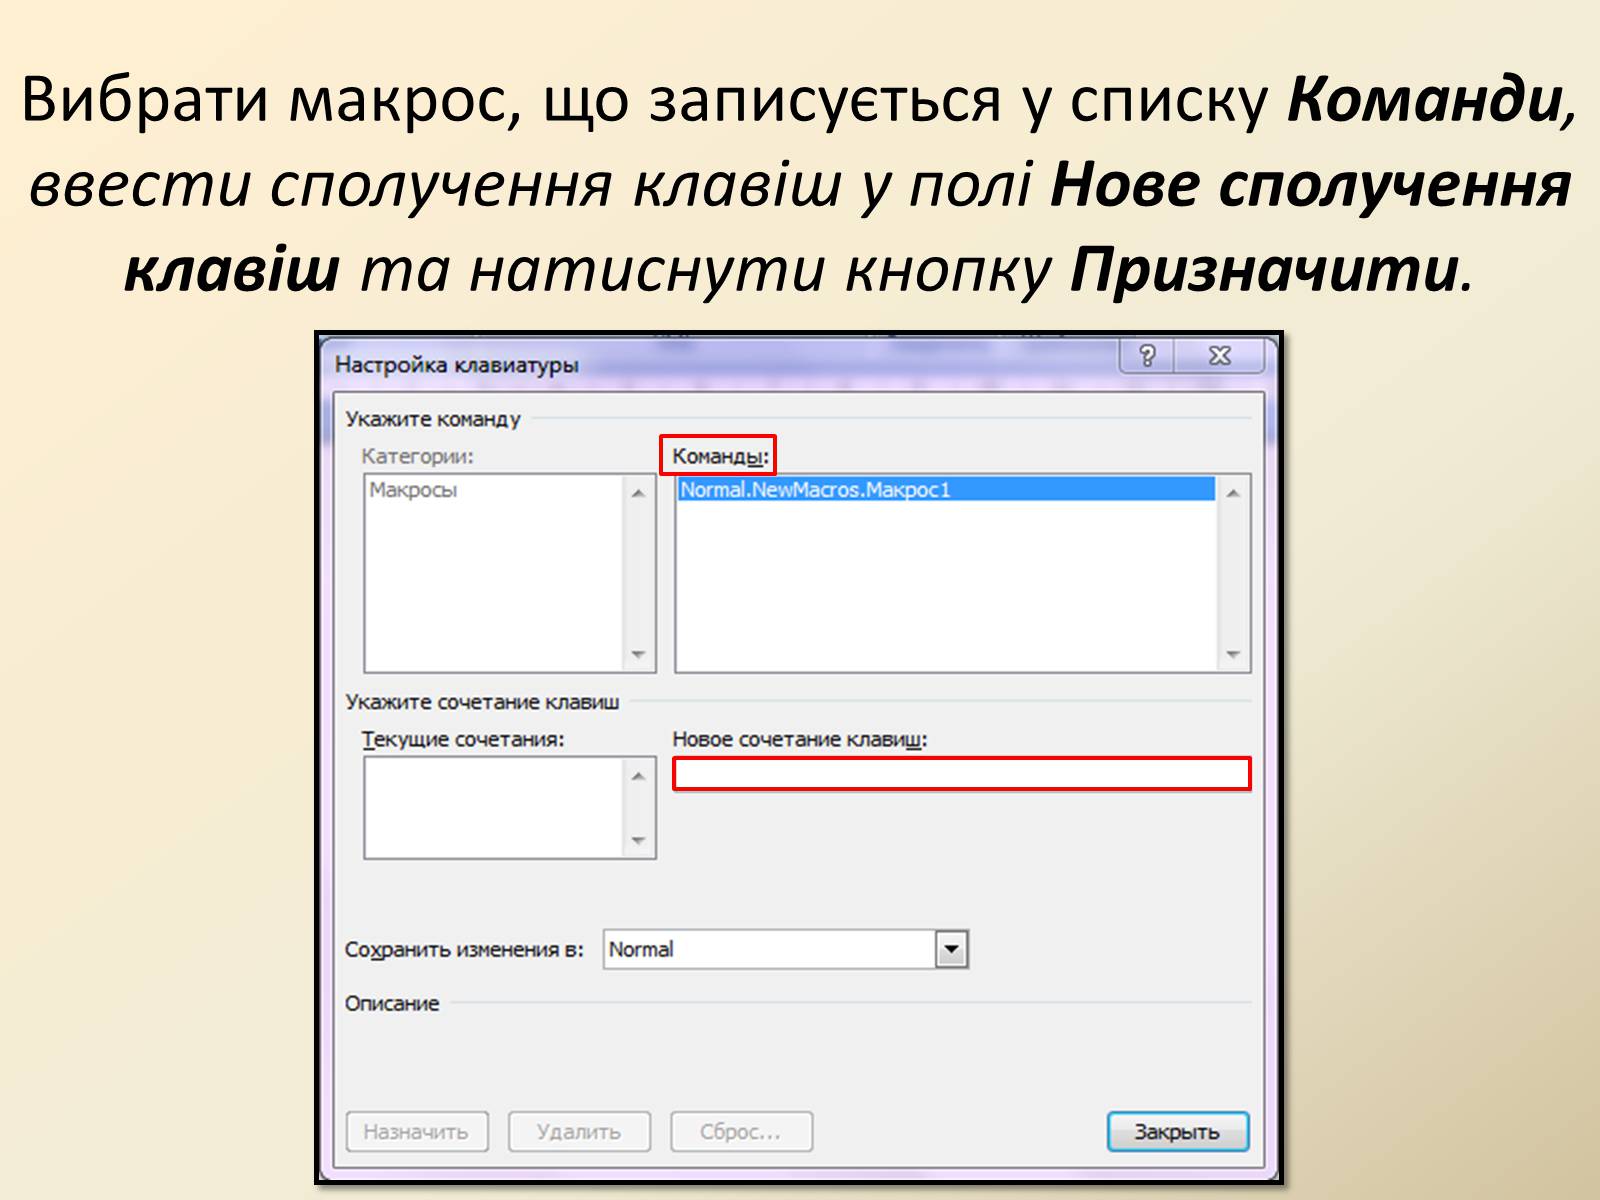Click the Назначить button

pyautogui.click(x=416, y=1132)
